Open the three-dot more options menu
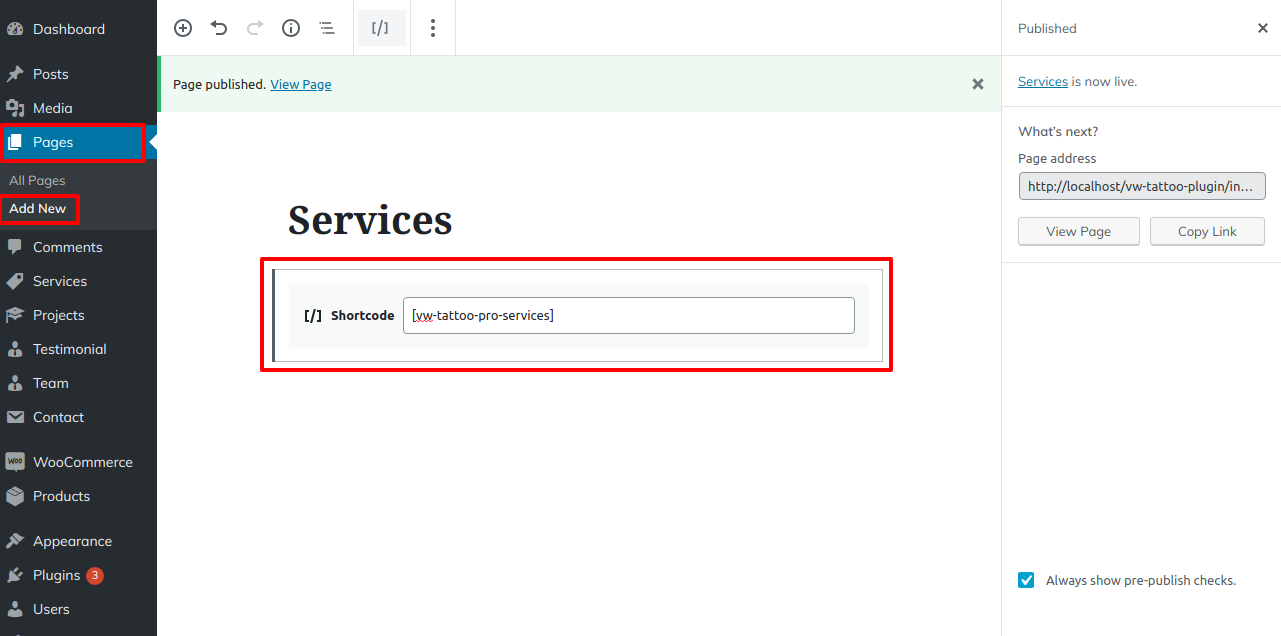The image size is (1281, 636). coord(432,28)
